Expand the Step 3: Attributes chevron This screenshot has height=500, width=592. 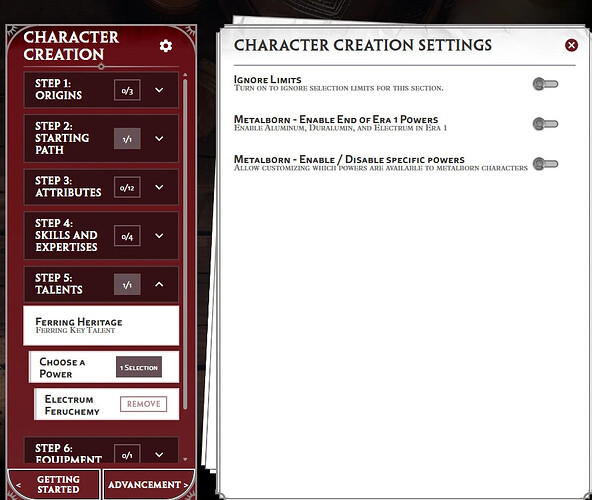point(159,187)
